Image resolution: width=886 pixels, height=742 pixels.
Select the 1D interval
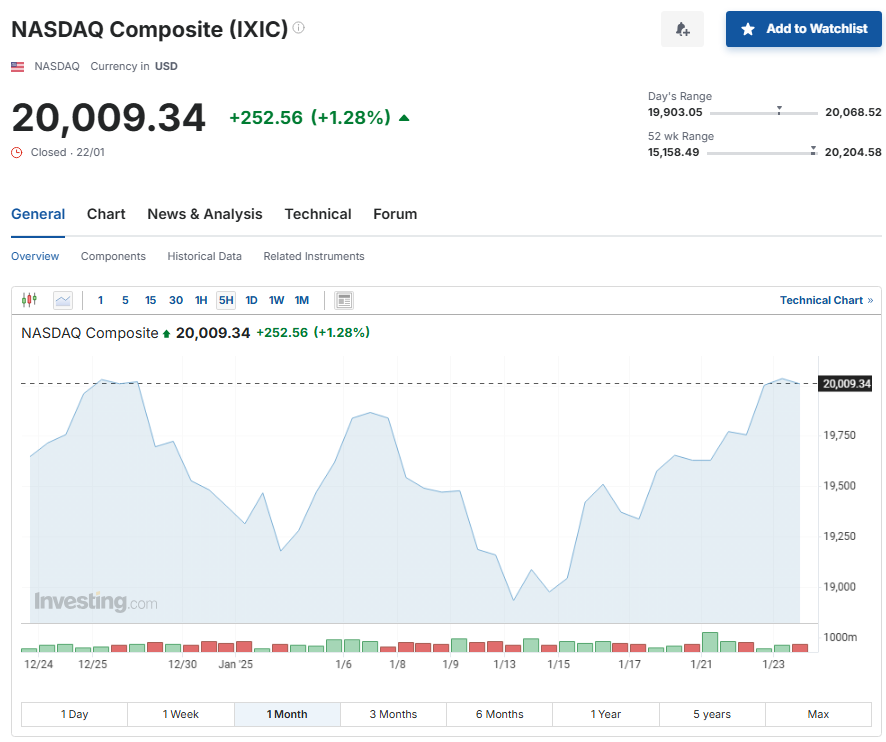point(251,300)
